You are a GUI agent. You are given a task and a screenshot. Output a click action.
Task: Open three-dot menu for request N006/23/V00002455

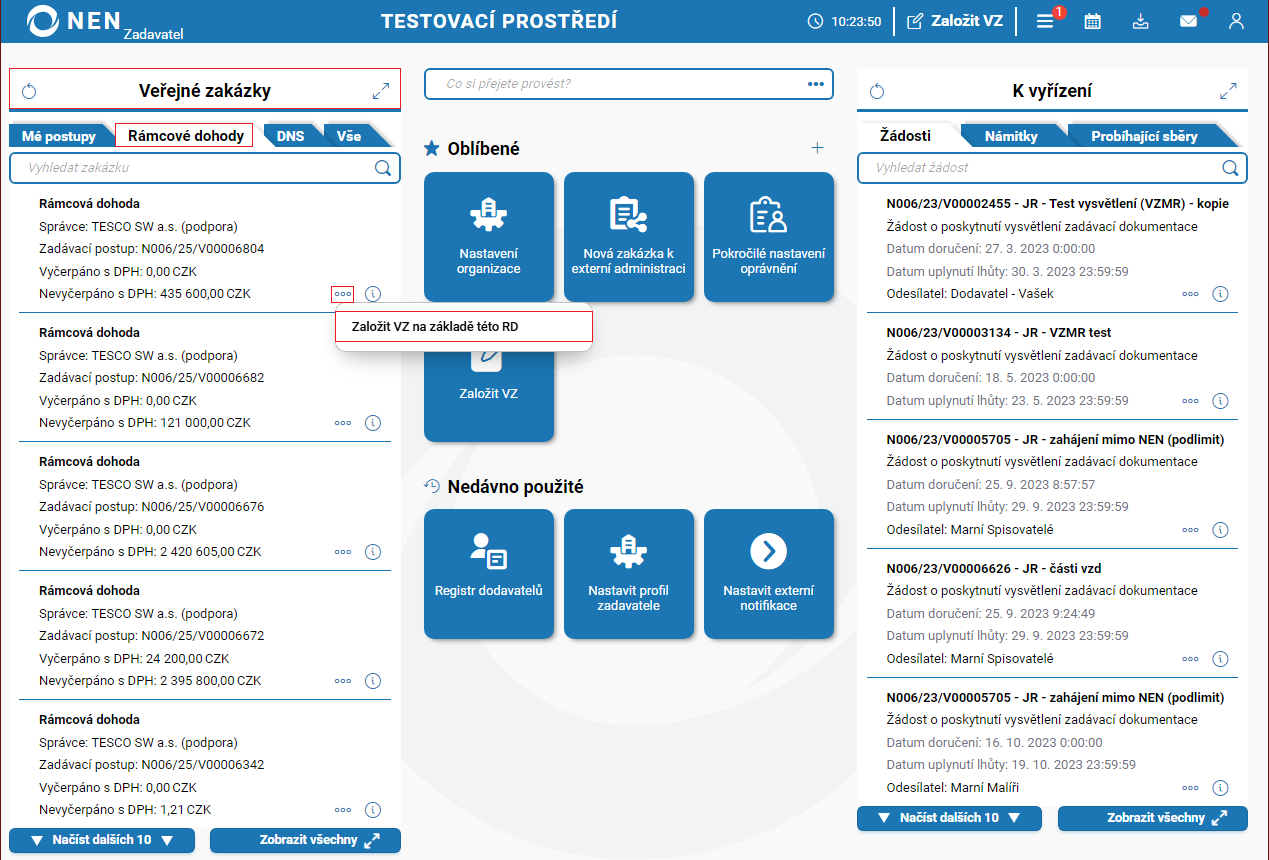pyautogui.click(x=1190, y=294)
